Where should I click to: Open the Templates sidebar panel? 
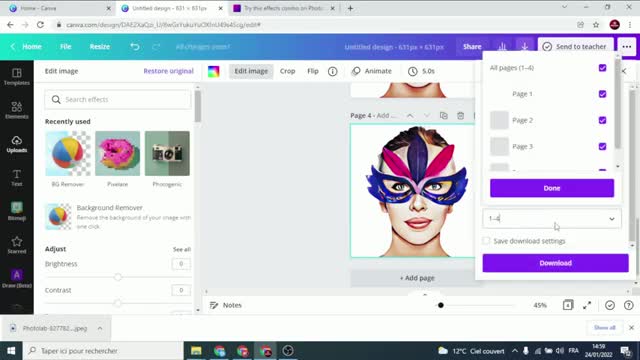tap(17, 76)
